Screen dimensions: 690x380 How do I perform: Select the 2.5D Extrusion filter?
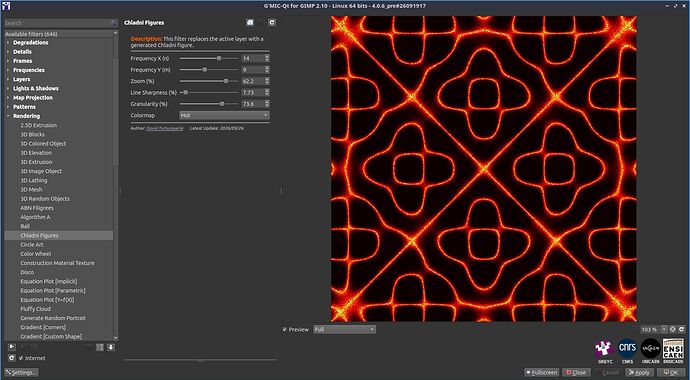point(39,125)
